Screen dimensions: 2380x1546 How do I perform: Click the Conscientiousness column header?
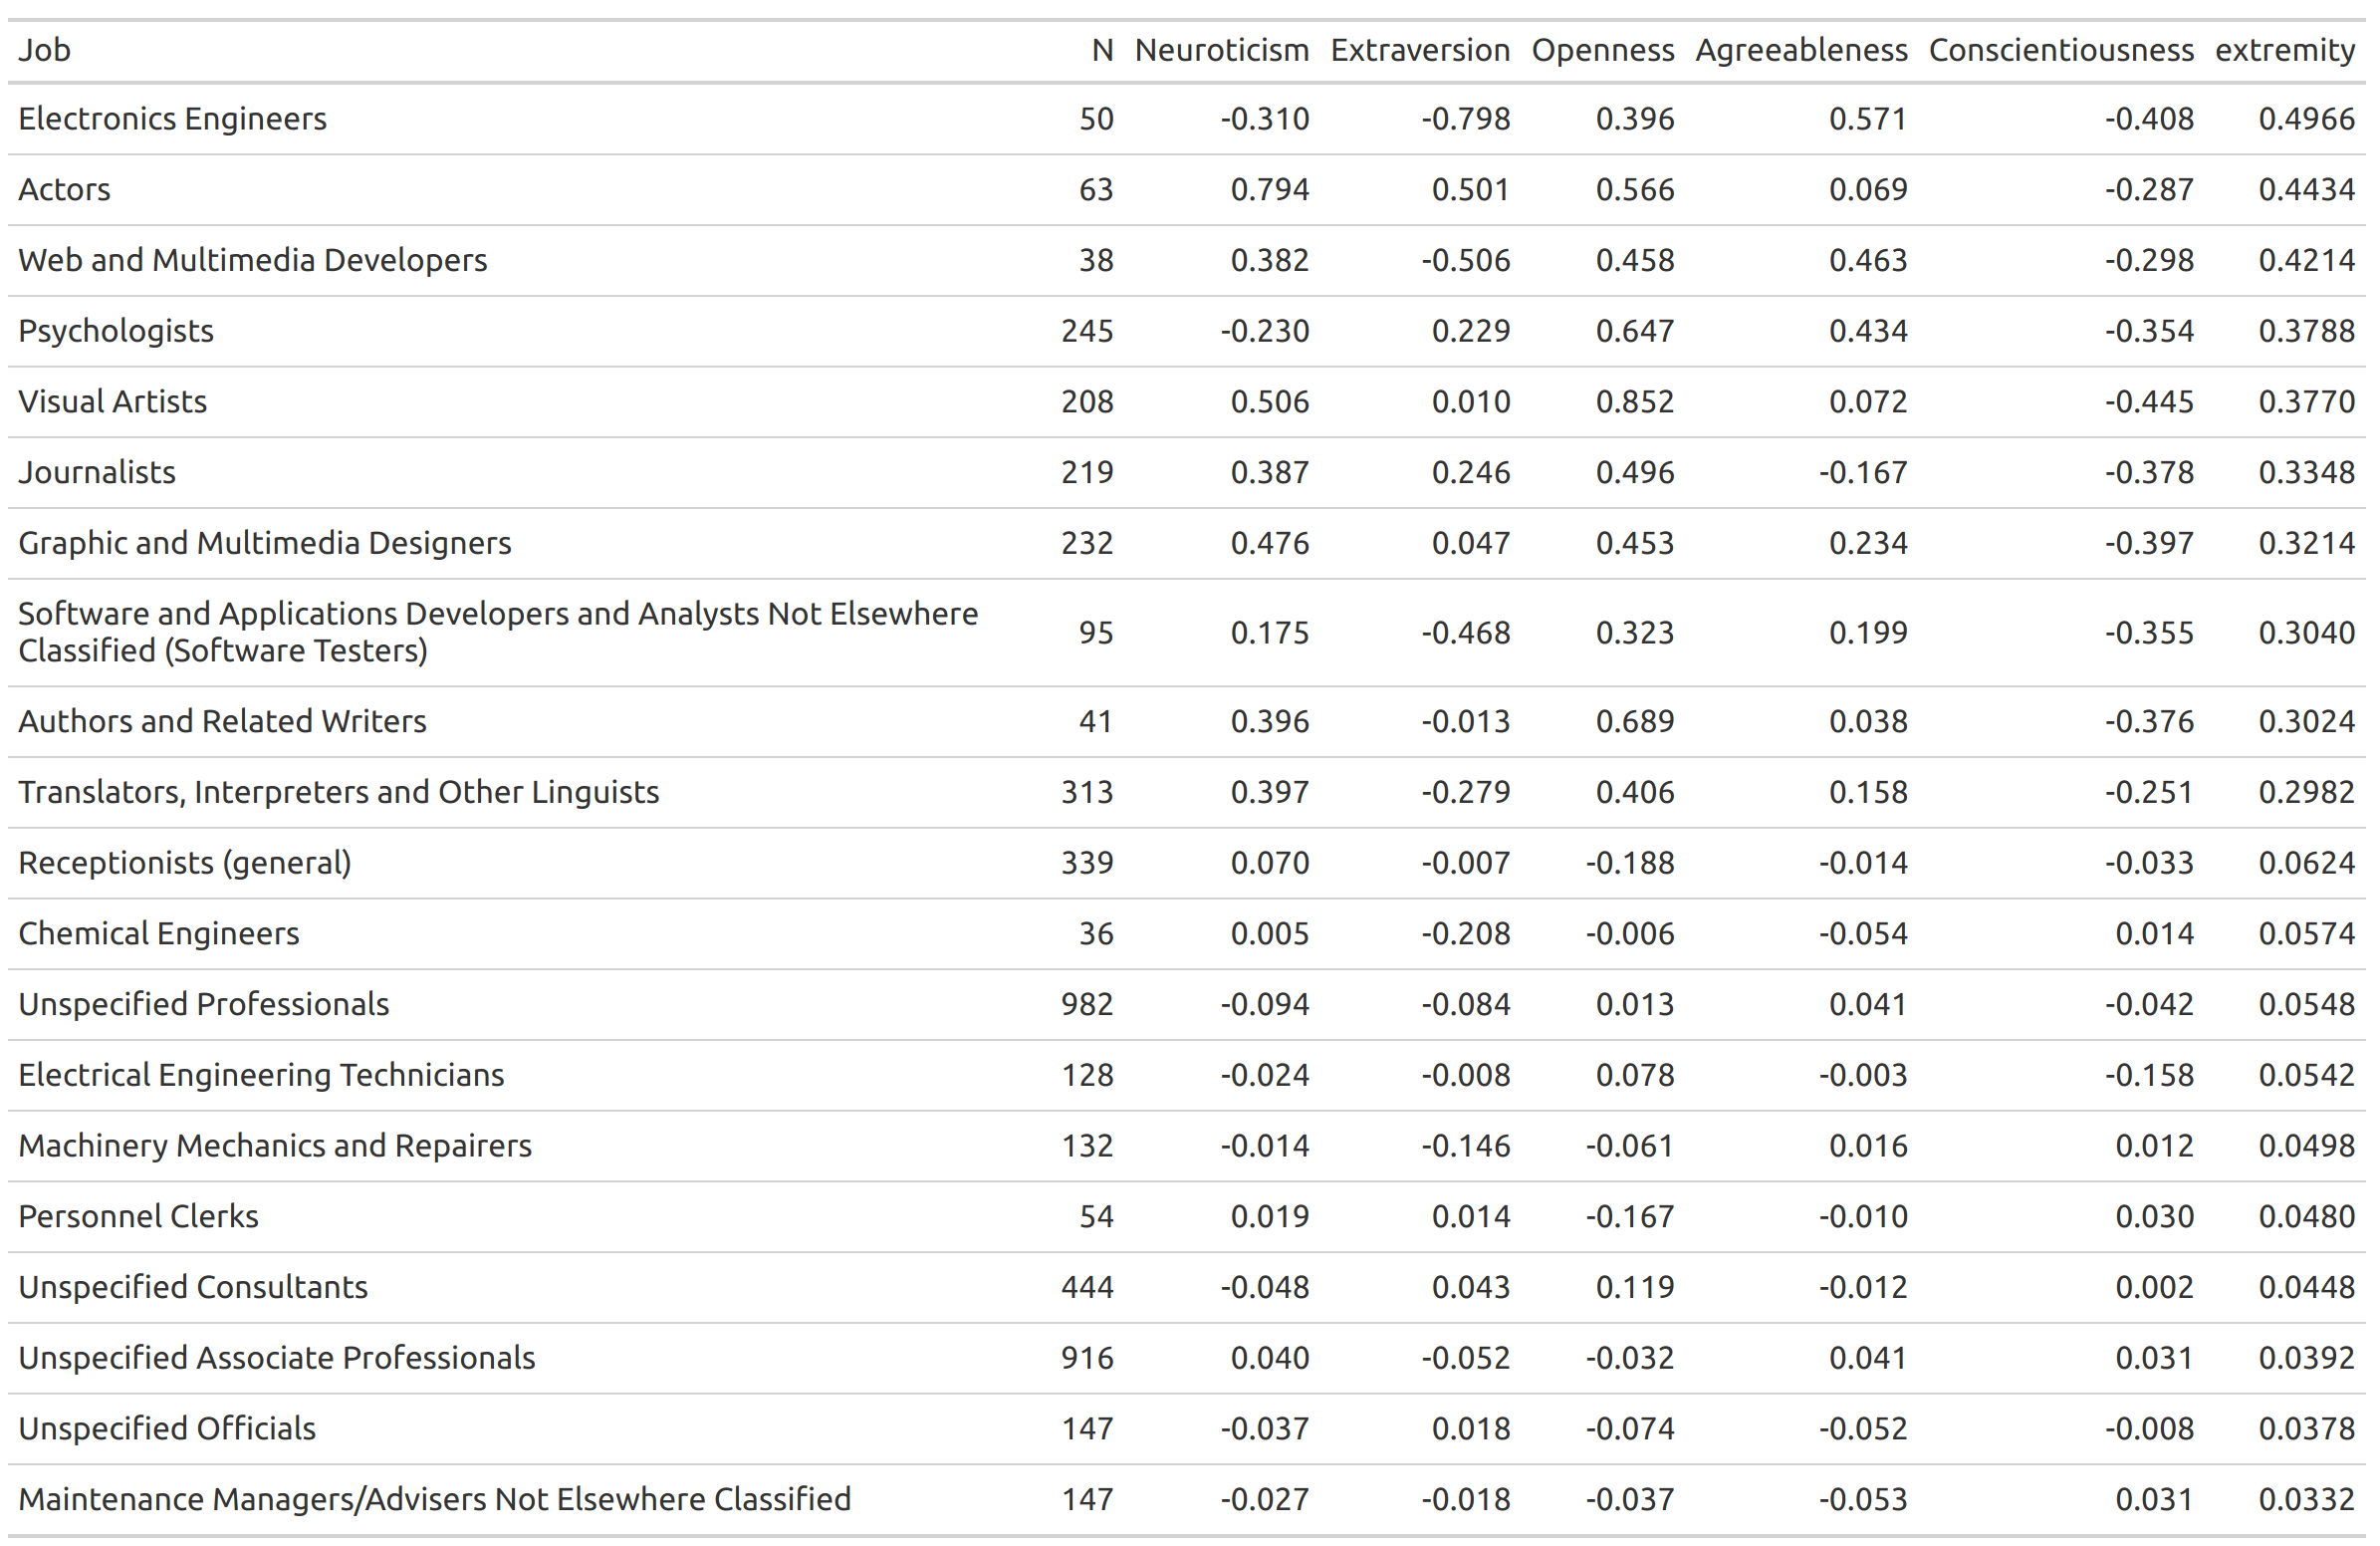pyautogui.click(x=2061, y=50)
